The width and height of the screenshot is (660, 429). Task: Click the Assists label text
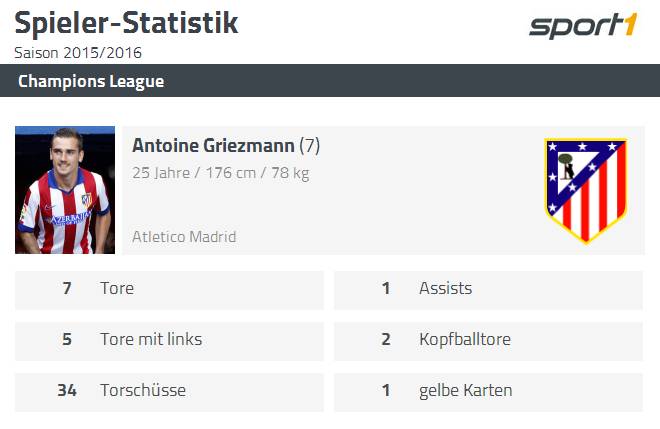tap(445, 288)
